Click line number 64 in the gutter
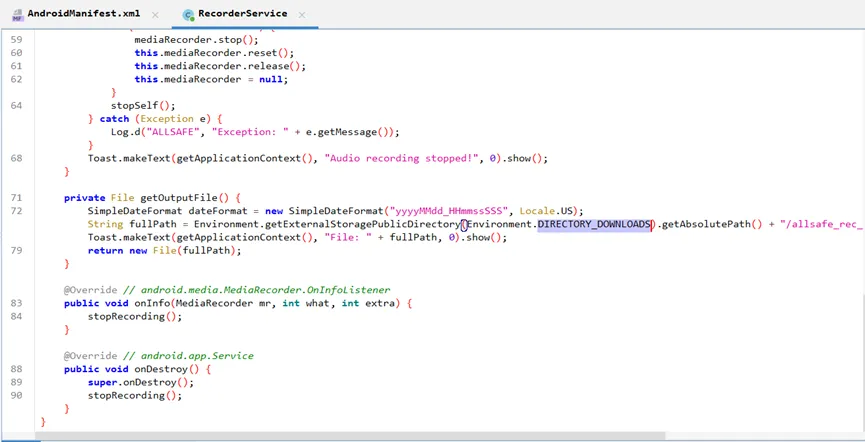This screenshot has width=865, height=442. 17,105
